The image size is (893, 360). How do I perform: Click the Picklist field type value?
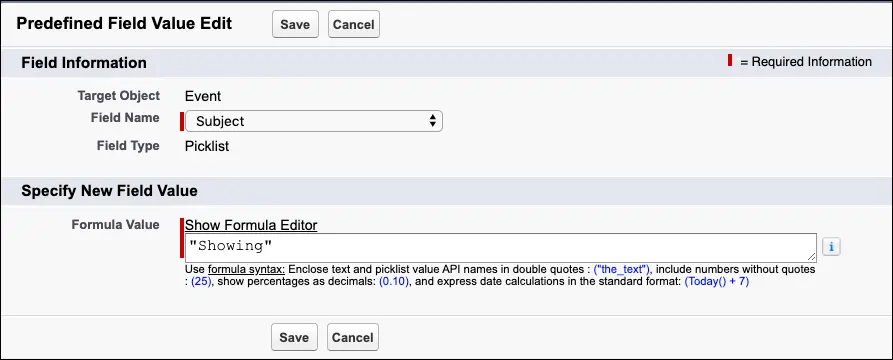(207, 146)
